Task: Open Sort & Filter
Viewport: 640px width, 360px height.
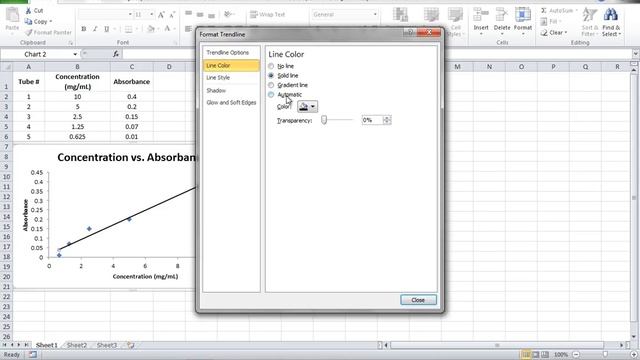Action: (589, 21)
